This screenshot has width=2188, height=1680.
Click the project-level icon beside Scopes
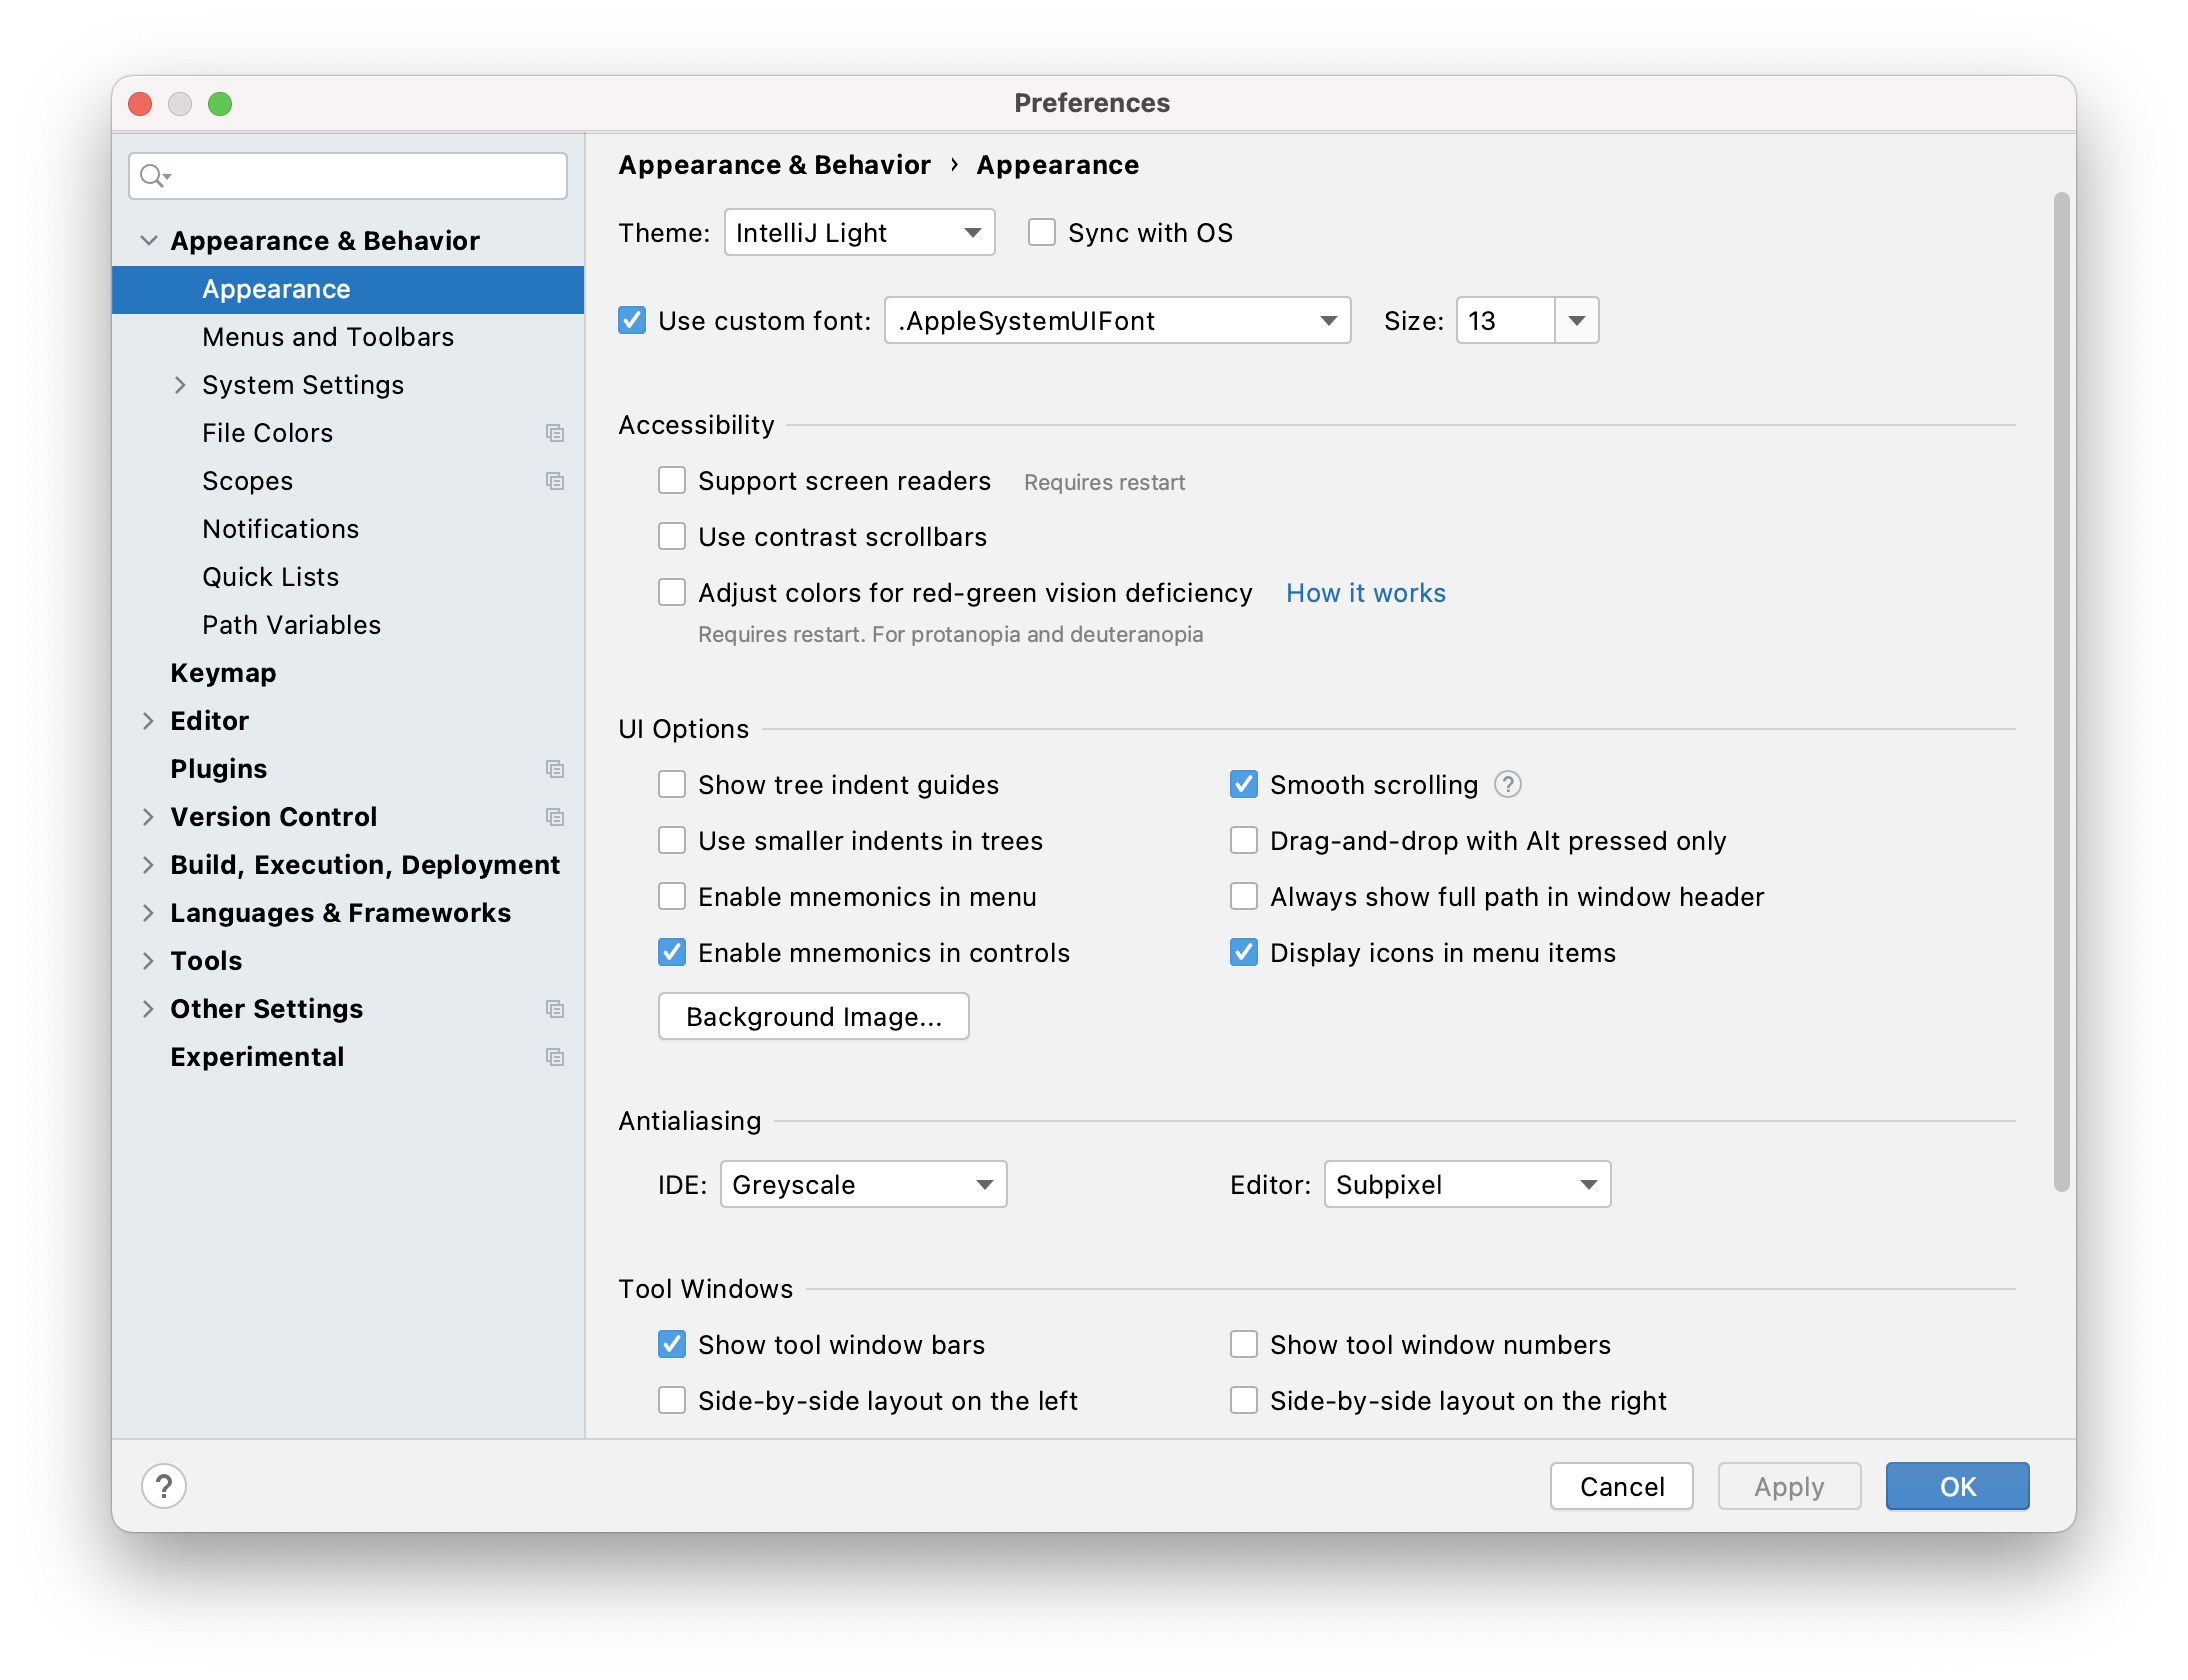[555, 481]
